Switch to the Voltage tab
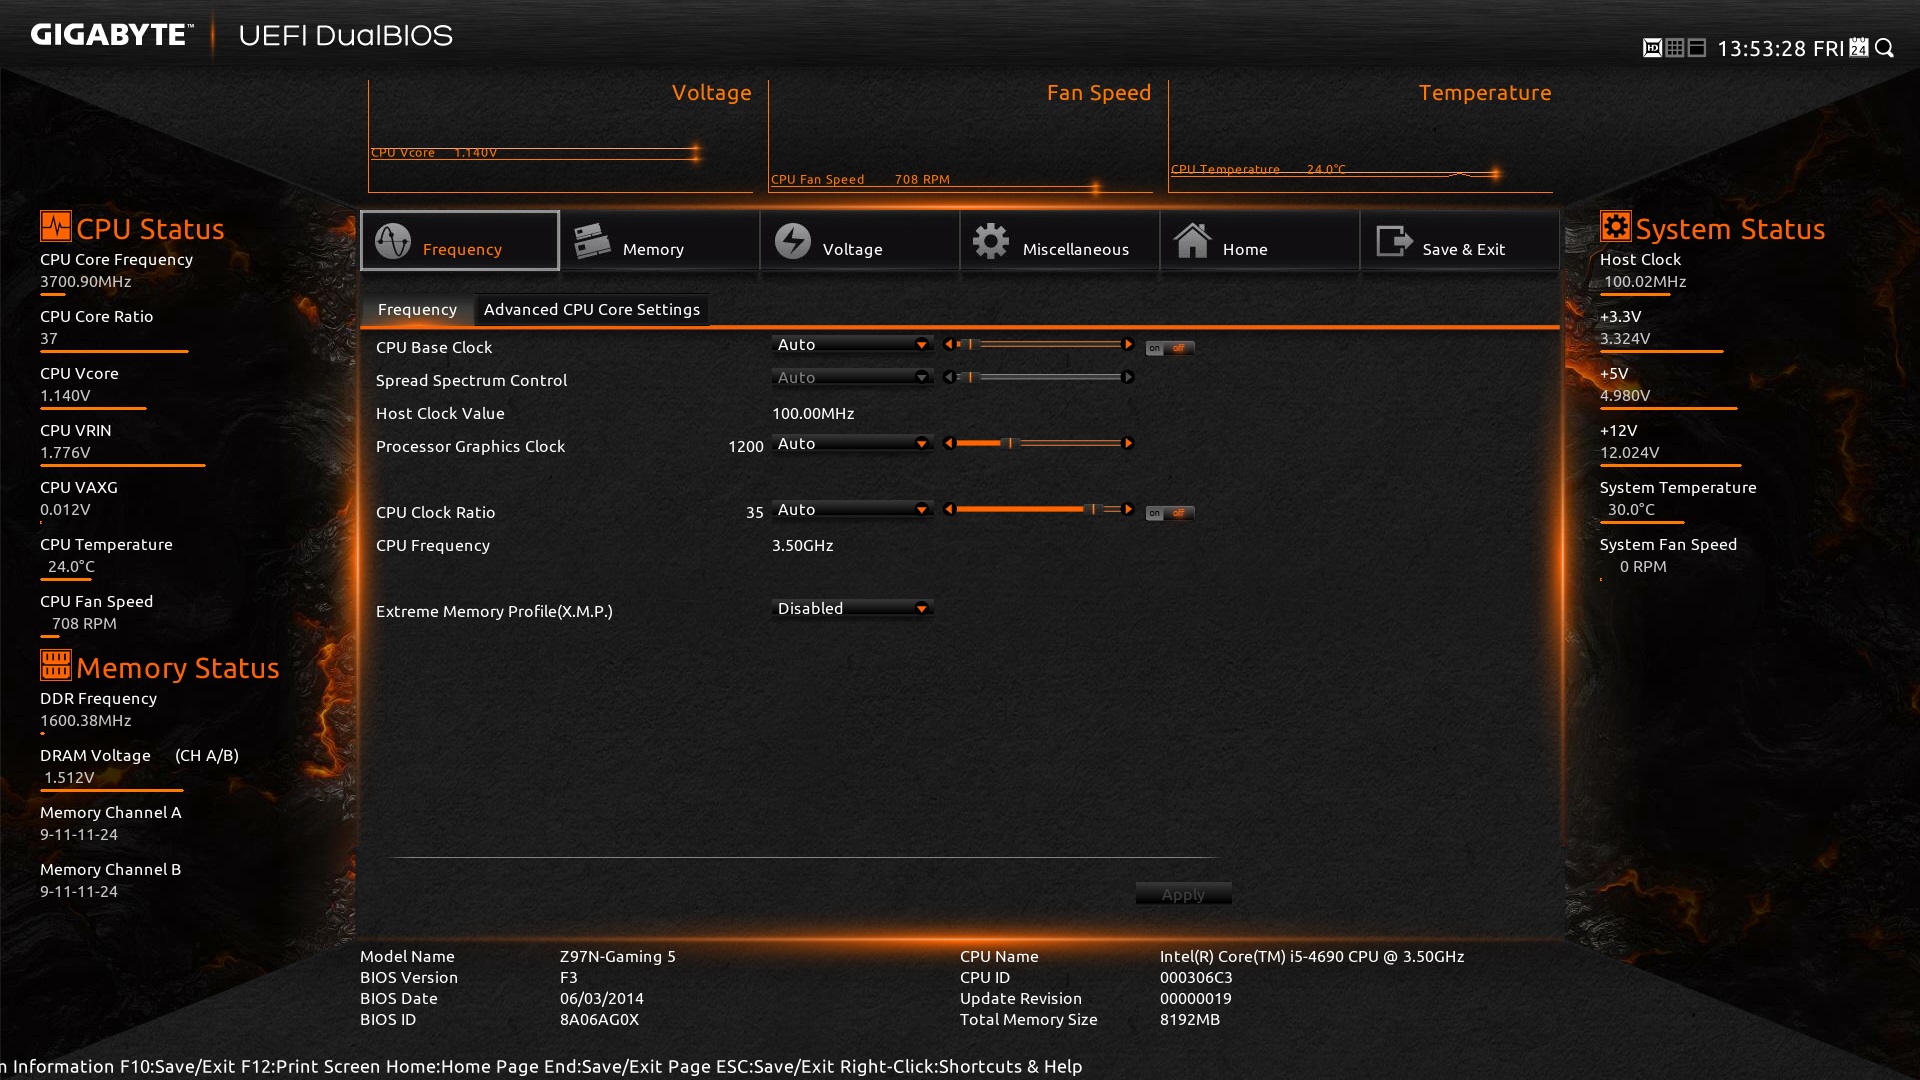Viewport: 1920px width, 1080px height. tap(860, 240)
